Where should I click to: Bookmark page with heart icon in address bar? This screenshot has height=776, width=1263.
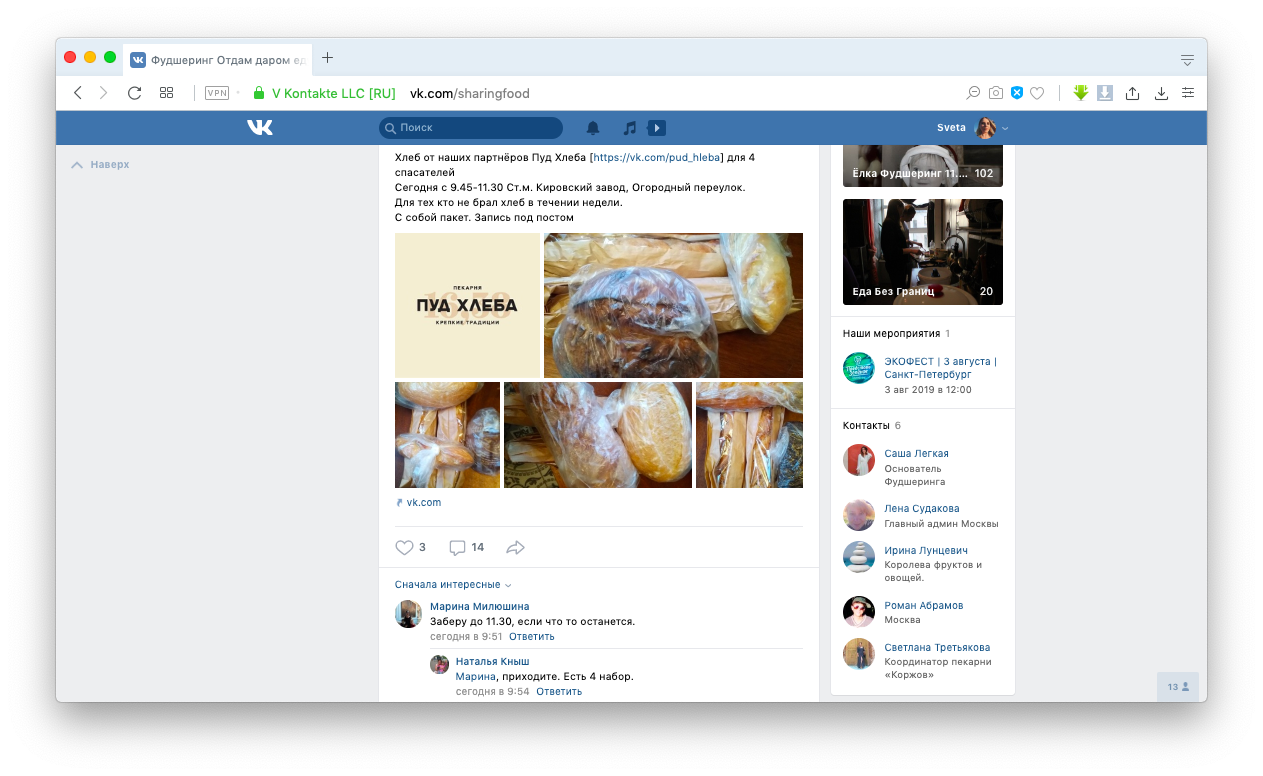tap(1037, 93)
